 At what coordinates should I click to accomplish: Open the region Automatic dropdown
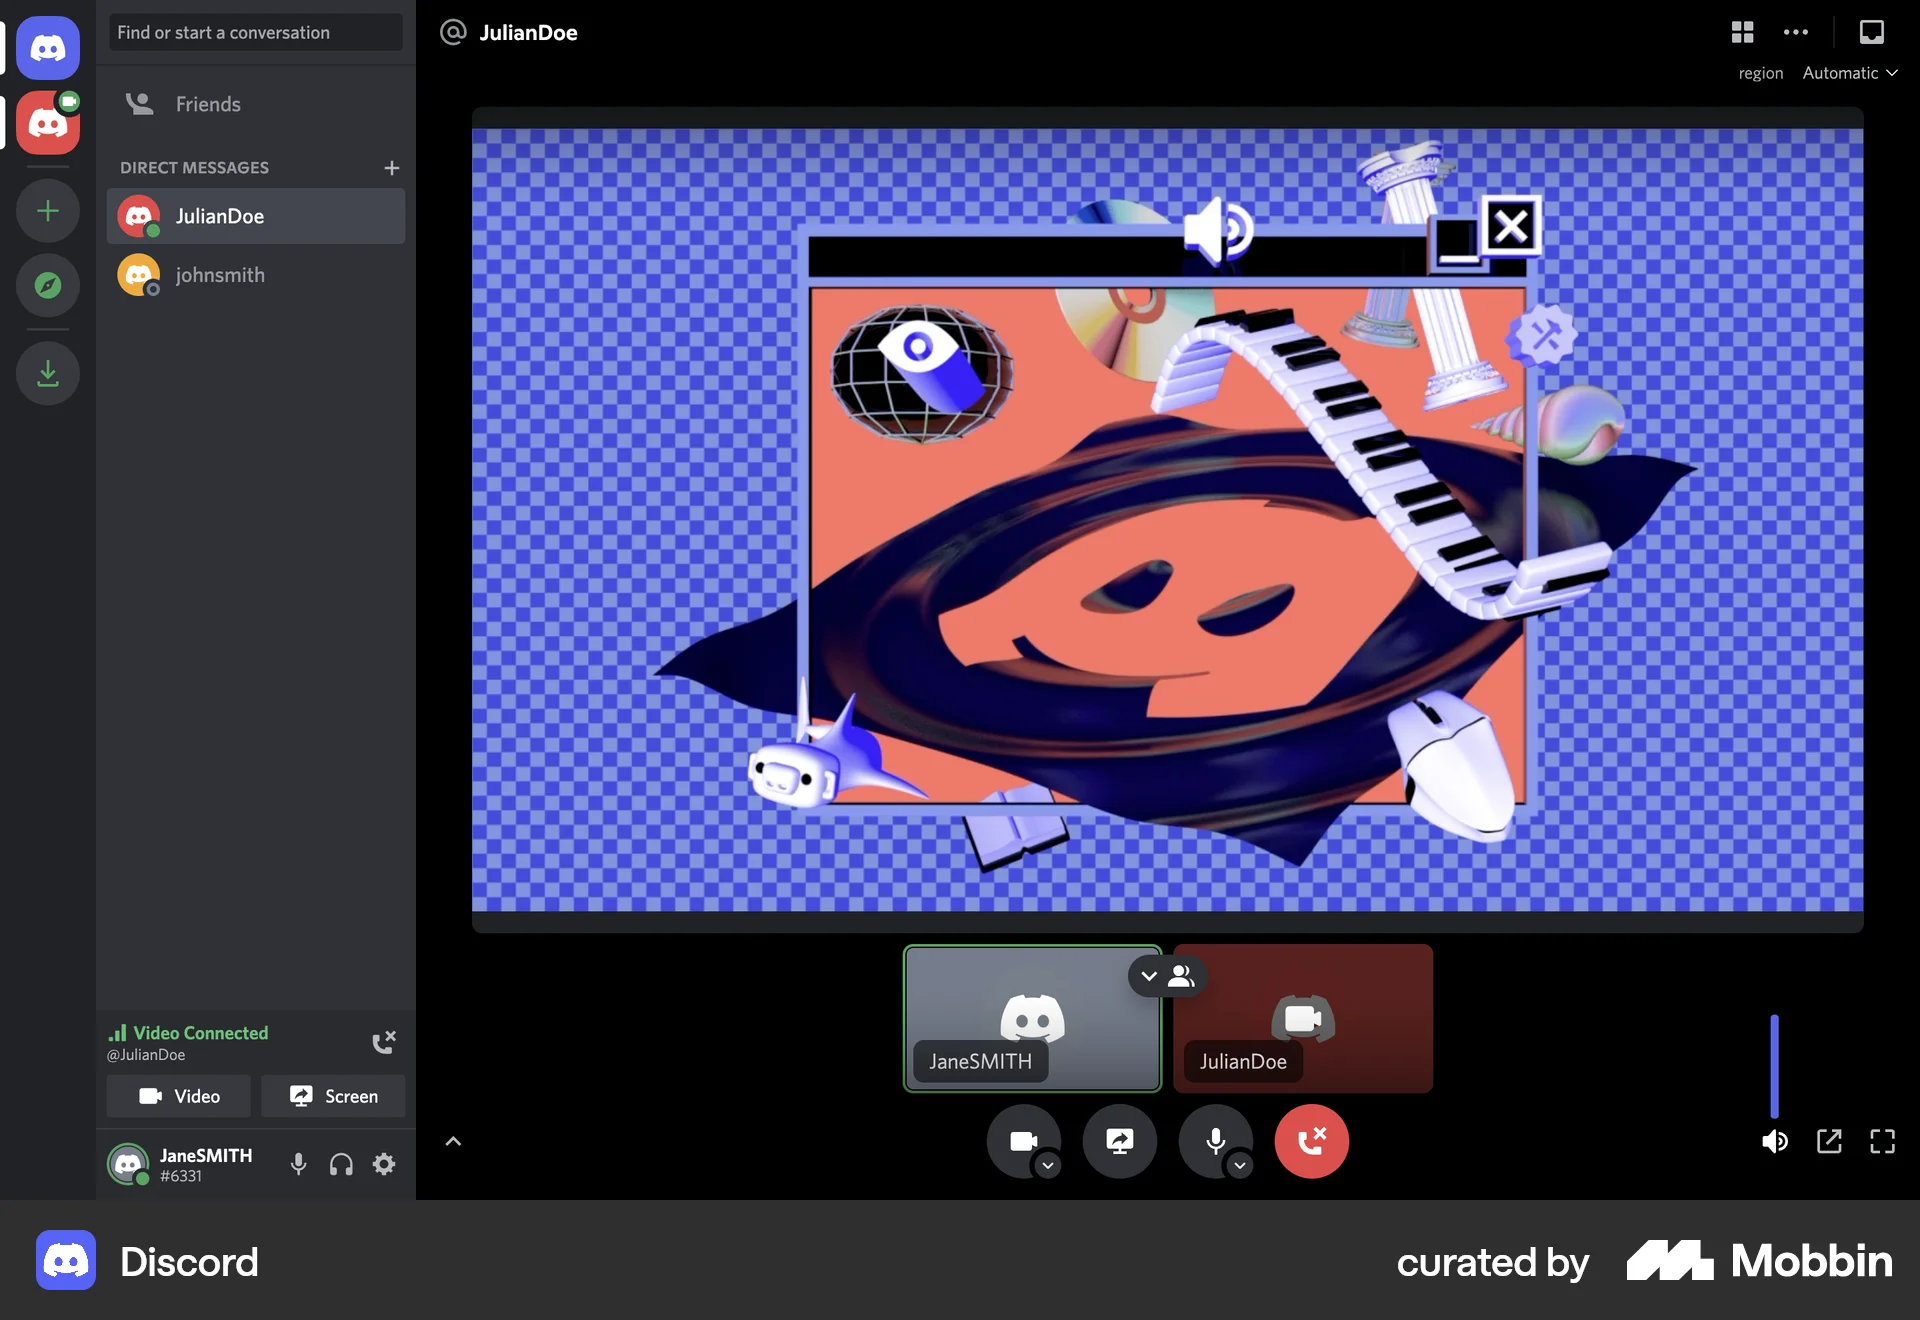[1849, 72]
